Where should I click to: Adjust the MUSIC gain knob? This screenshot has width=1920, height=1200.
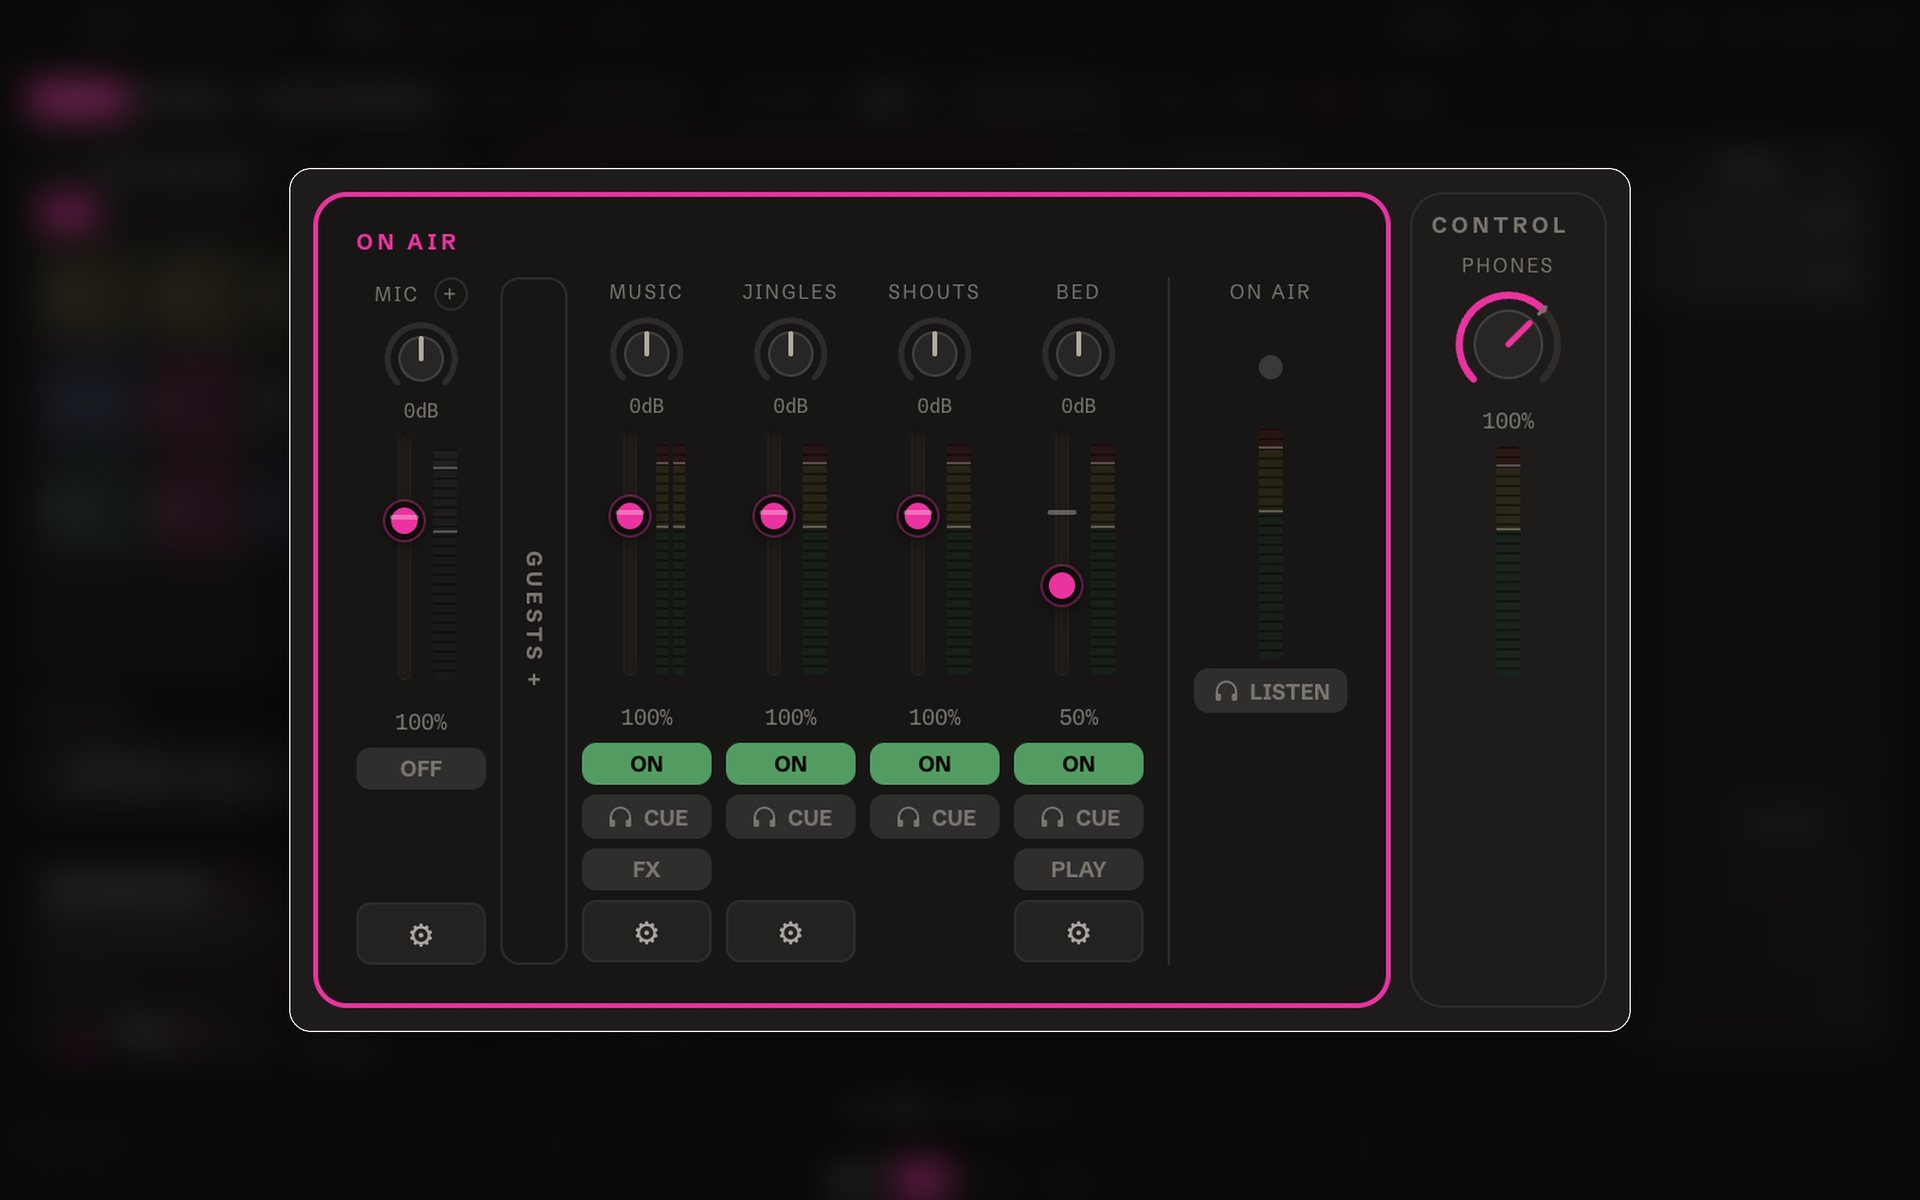tap(646, 352)
